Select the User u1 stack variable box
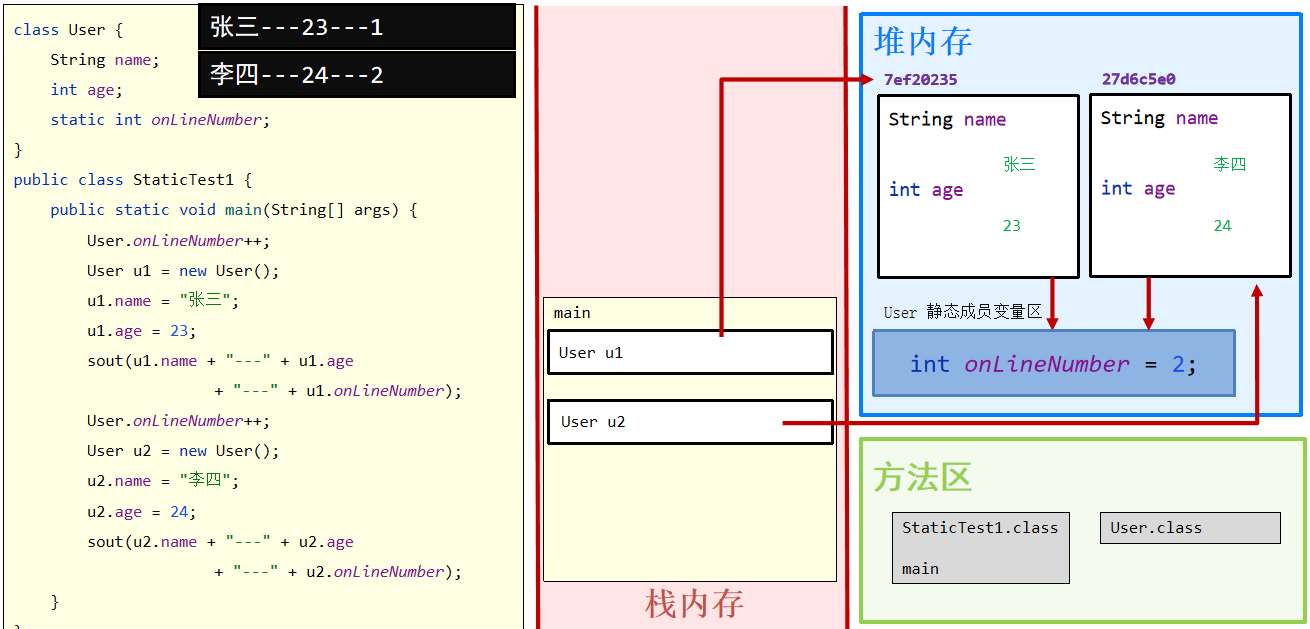Screen dimensions: 1310x629 coord(689,352)
